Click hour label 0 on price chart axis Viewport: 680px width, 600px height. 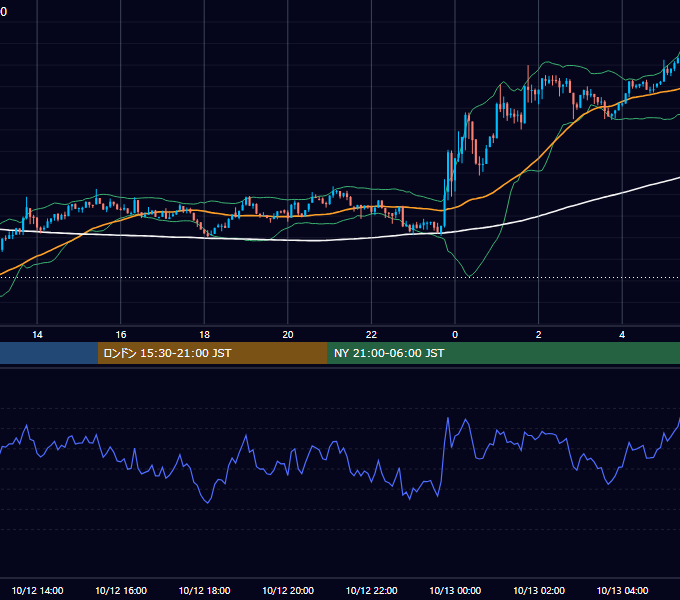tap(455, 335)
